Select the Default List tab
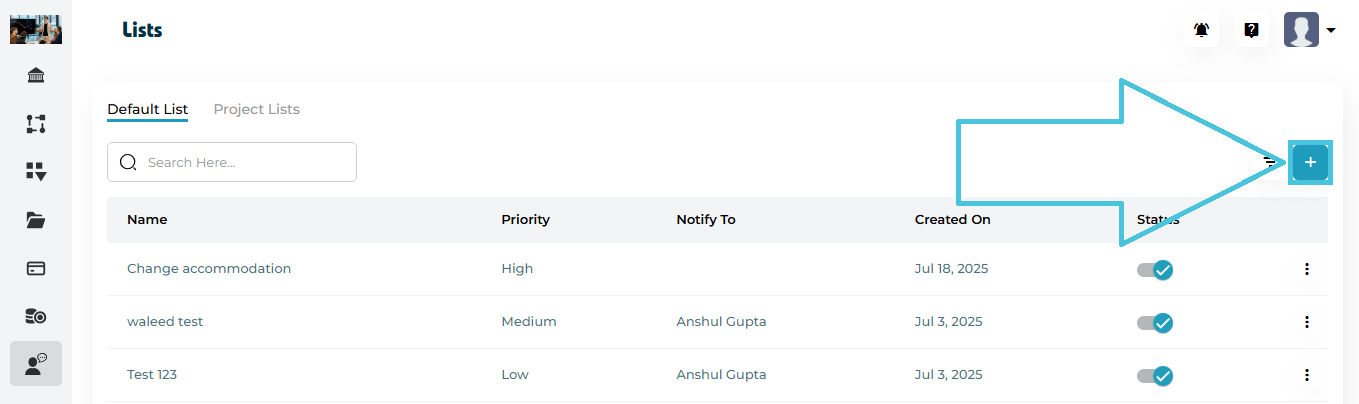1359x404 pixels. [x=147, y=109]
